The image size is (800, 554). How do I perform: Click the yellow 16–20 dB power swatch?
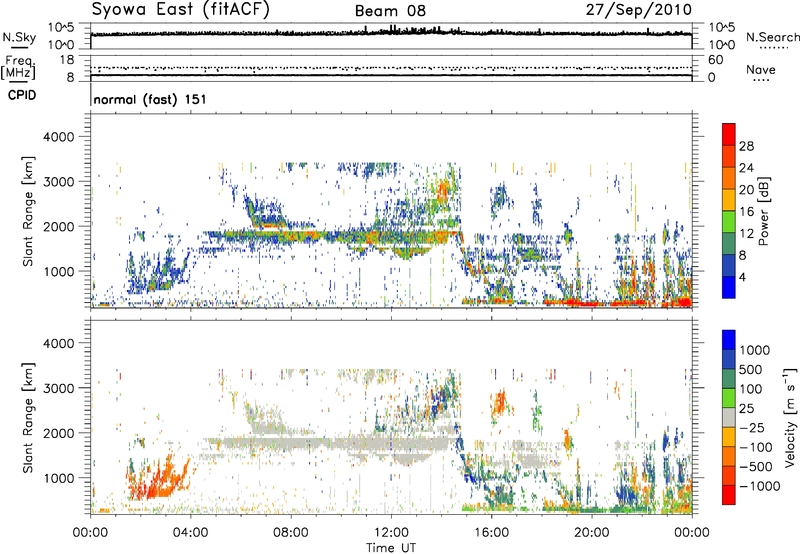[x=729, y=200]
